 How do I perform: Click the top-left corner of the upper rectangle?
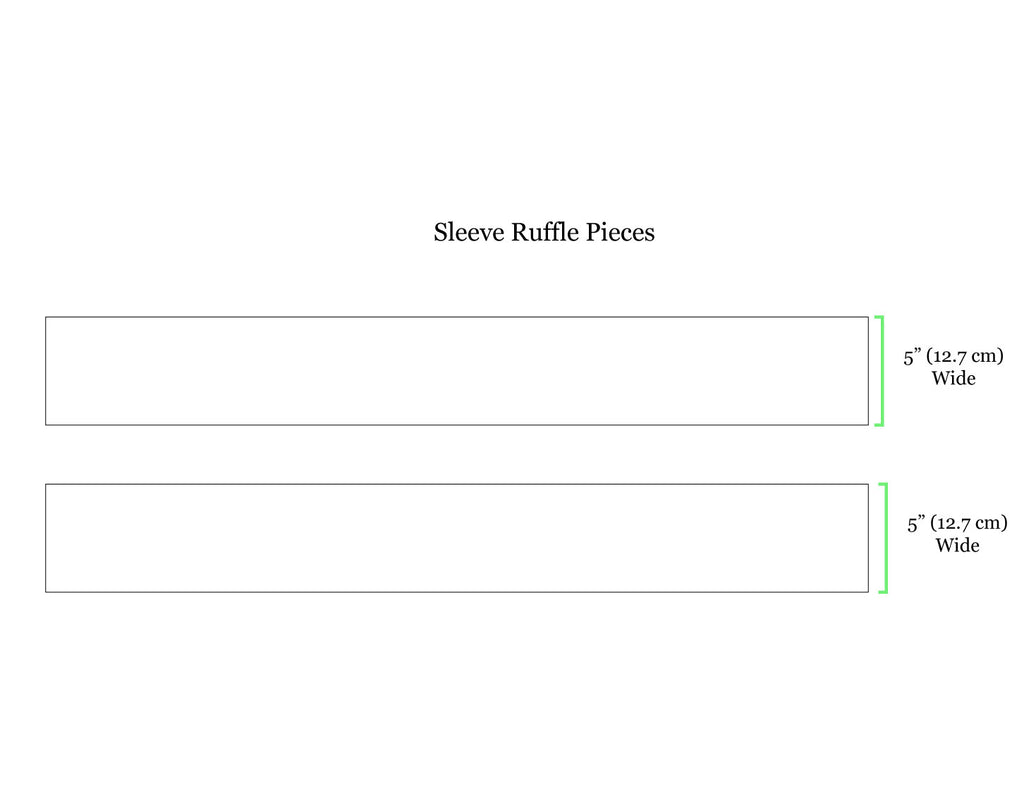point(46,317)
